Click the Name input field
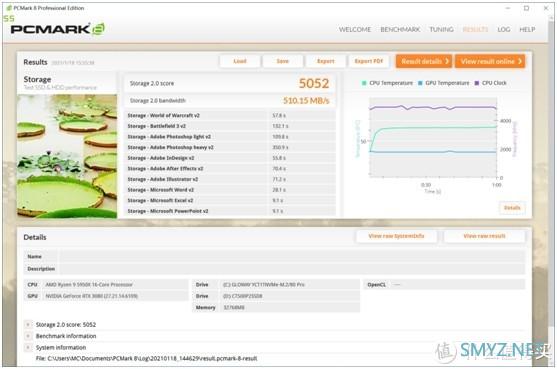The width and height of the screenshot is (557, 369). coord(292,256)
